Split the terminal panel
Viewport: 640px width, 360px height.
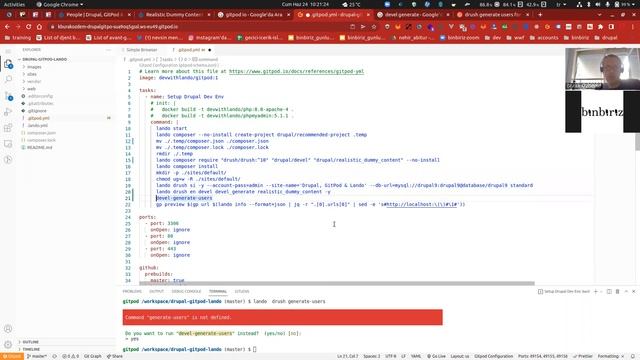(x=609, y=291)
